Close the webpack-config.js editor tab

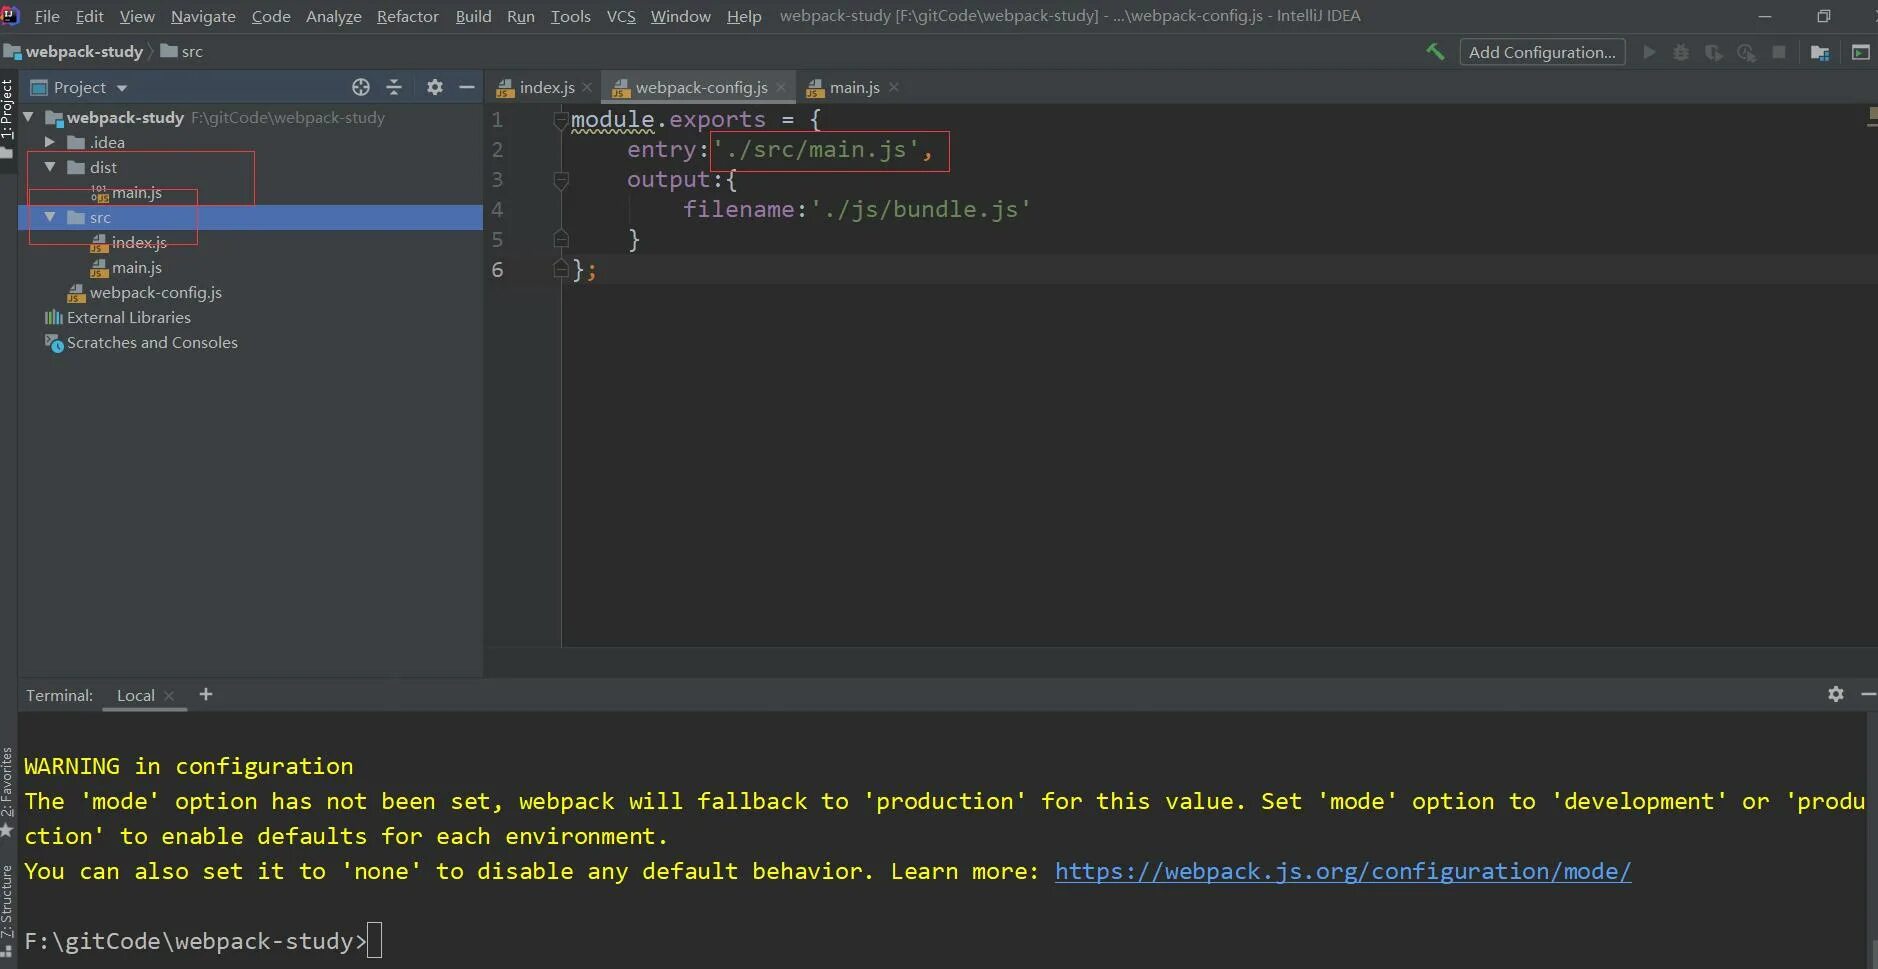coord(781,88)
